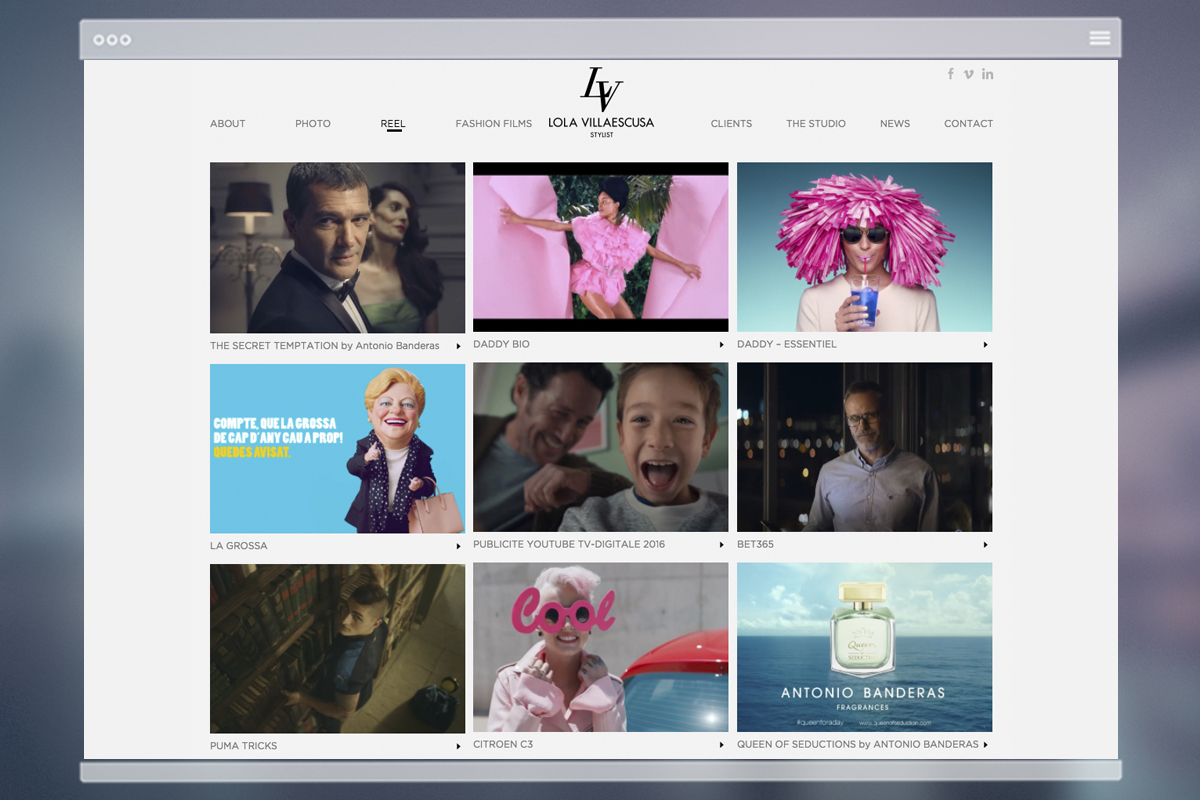Viewport: 1200px width, 800px height.
Task: Click the play arrow beside Queen of Seductions
Action: pyautogui.click(x=985, y=745)
